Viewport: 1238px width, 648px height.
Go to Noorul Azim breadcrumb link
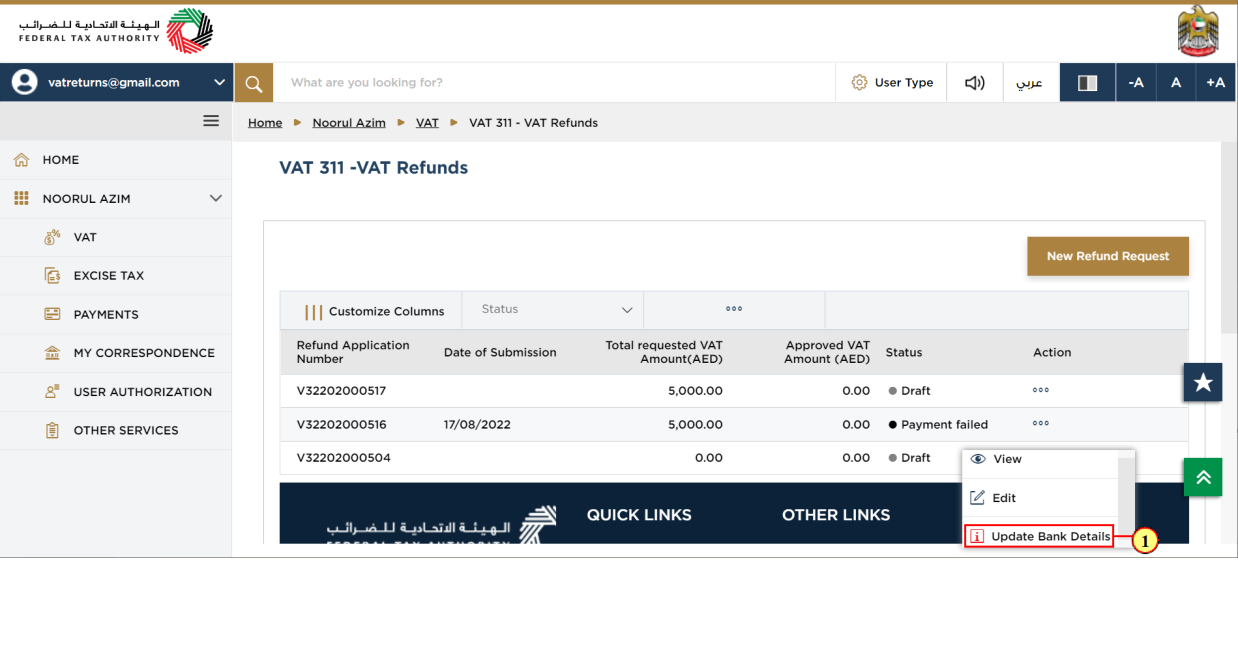coord(349,123)
